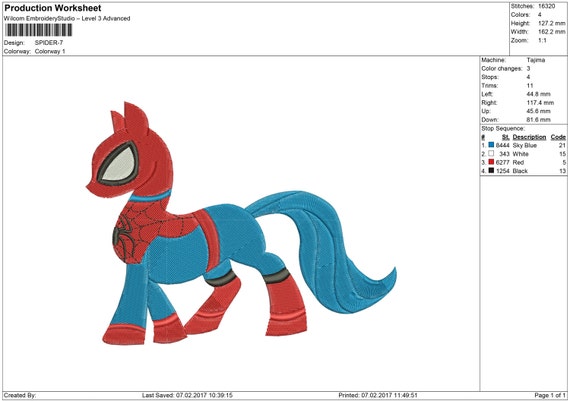Click the Black color swatch
Image resolution: width=570 pixels, height=401 pixels.
click(491, 171)
